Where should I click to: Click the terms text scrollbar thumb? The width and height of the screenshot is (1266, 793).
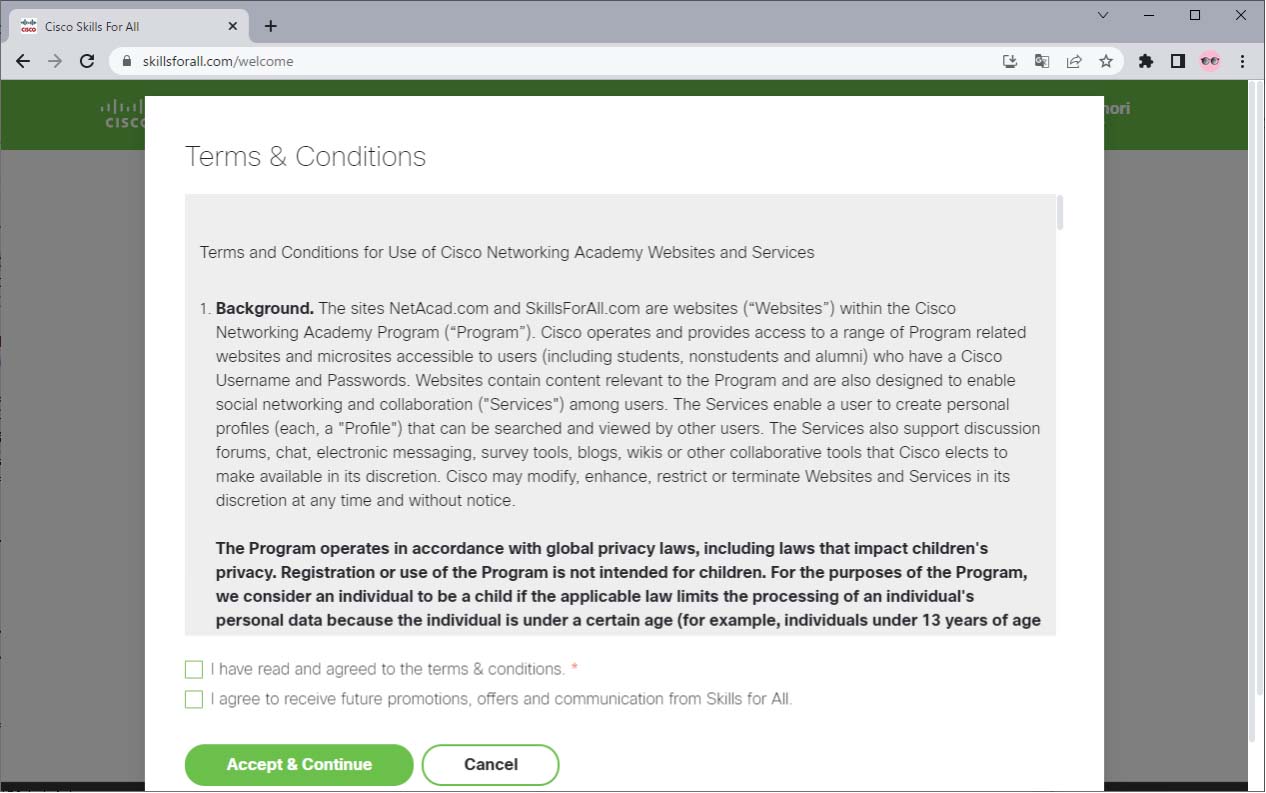click(1059, 212)
